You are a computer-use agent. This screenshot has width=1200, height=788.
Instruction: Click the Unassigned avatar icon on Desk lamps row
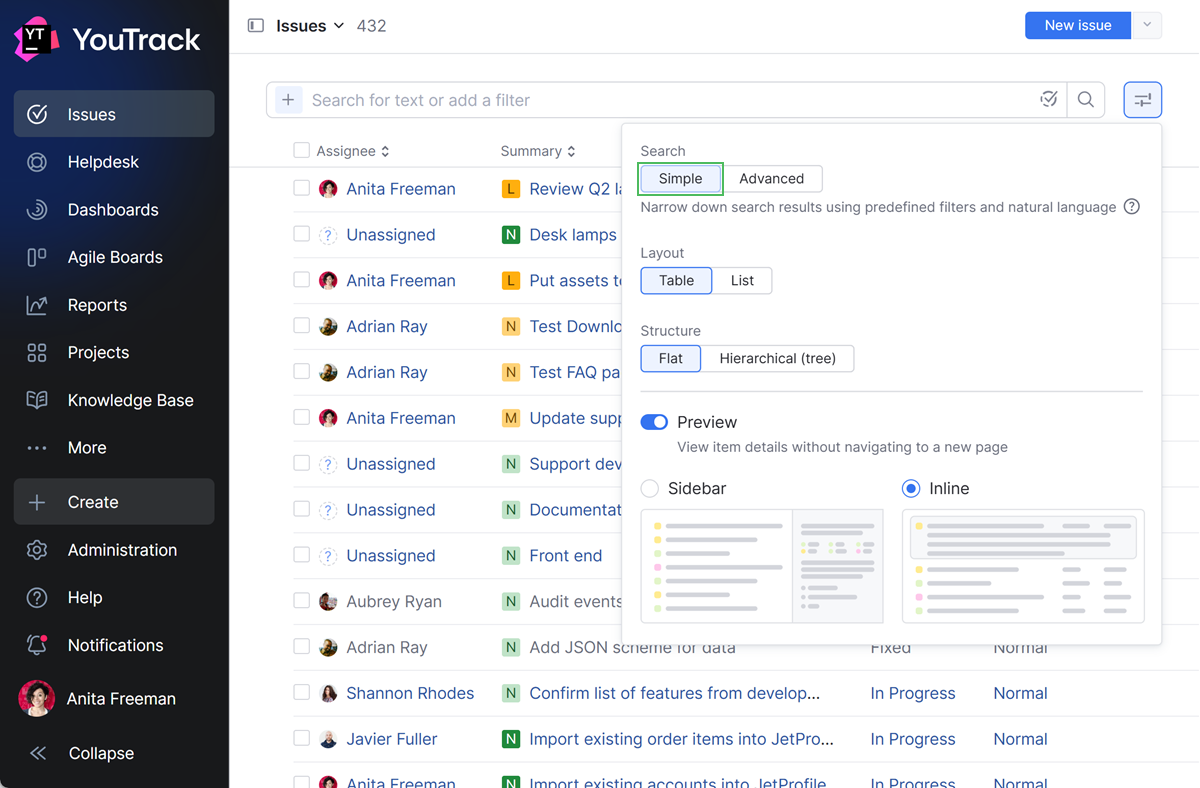328,235
